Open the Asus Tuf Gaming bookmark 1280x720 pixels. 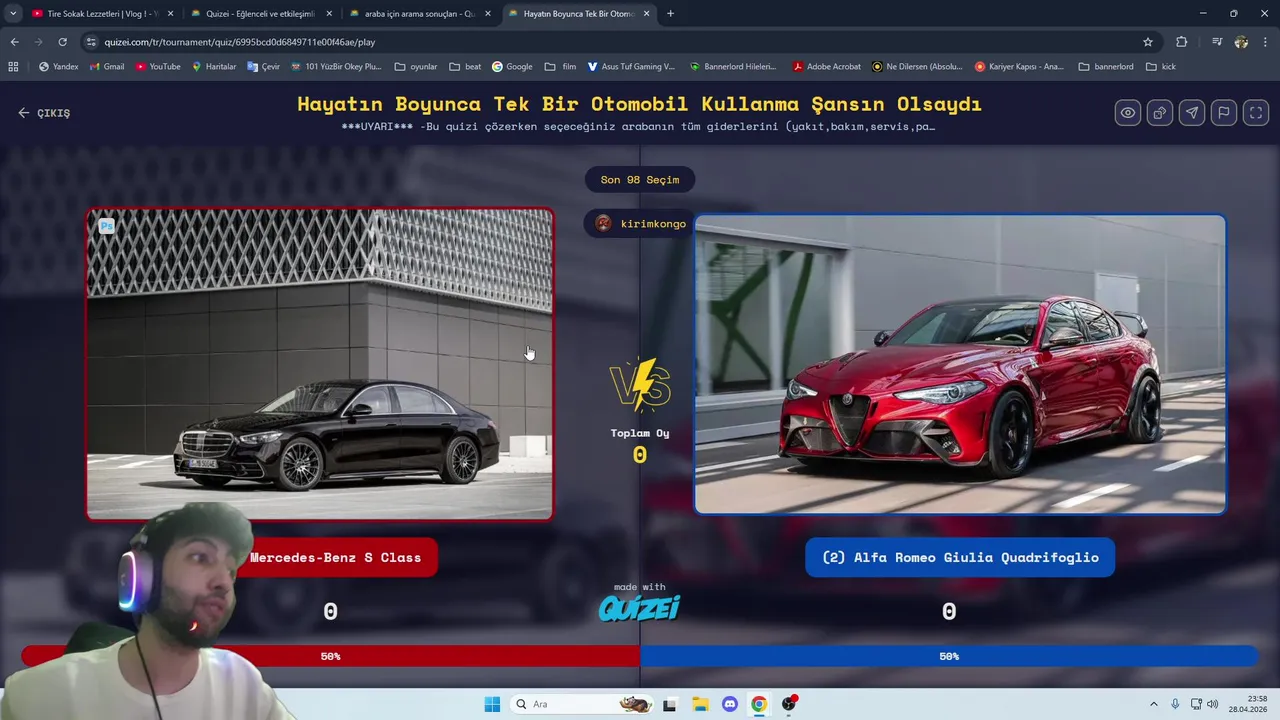click(631, 66)
